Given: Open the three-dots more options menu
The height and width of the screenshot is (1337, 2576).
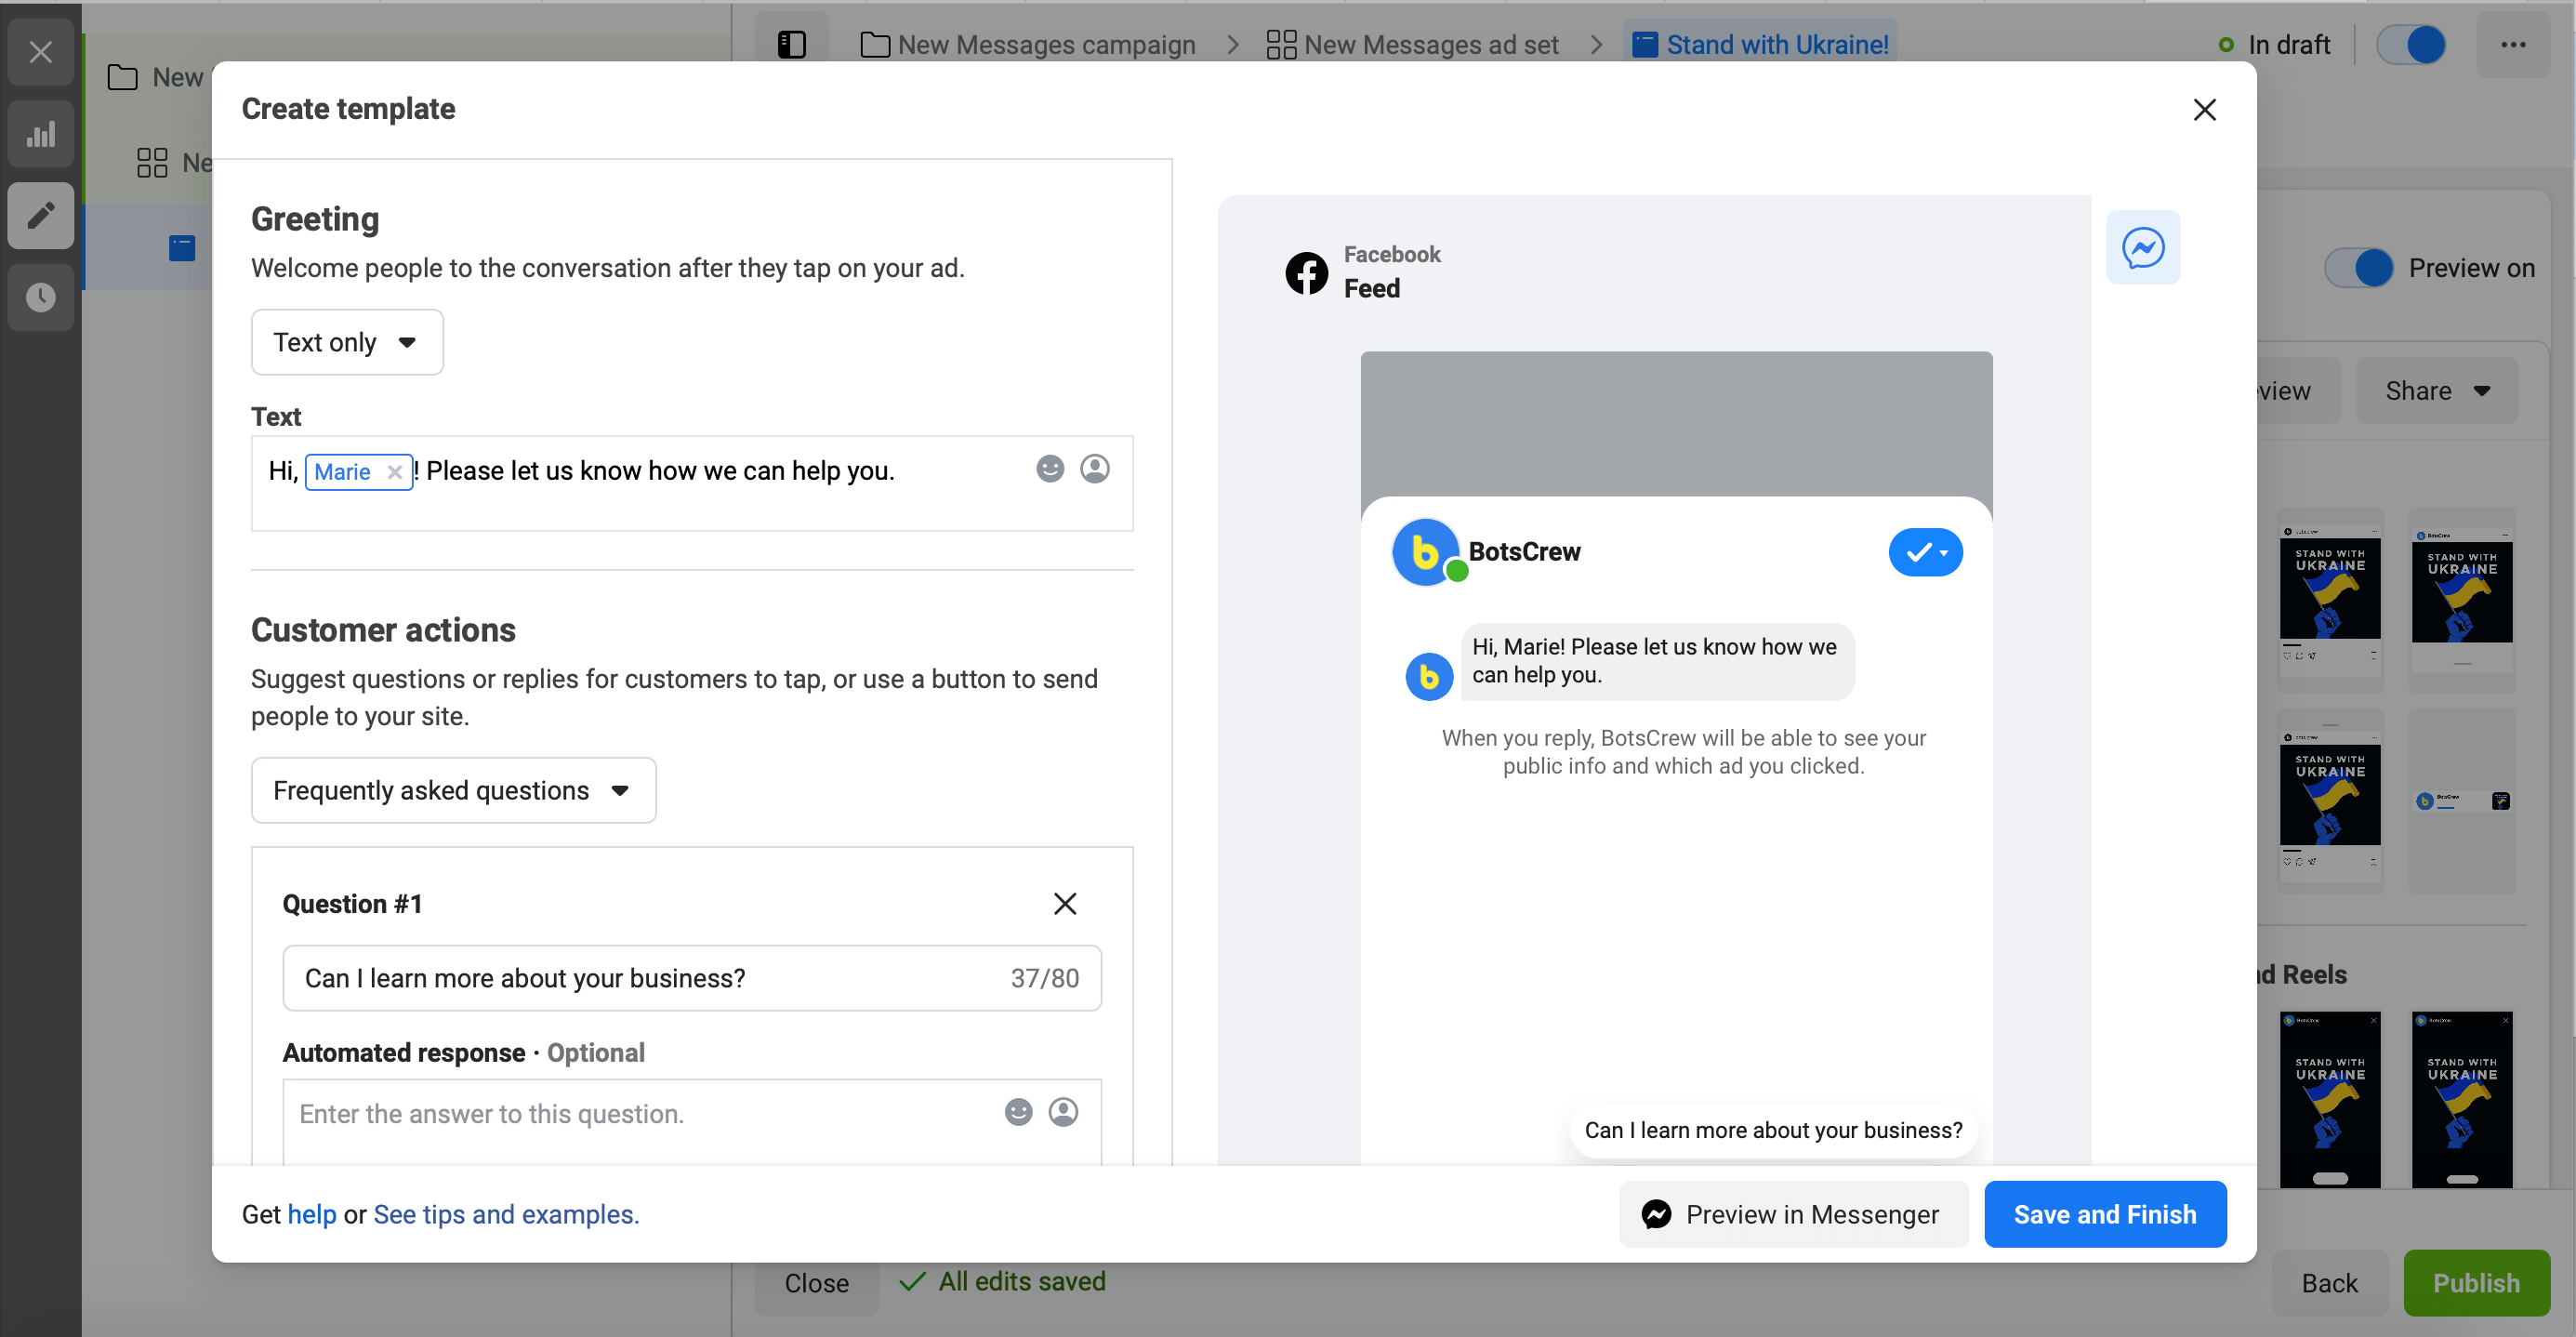Looking at the screenshot, I should (x=2512, y=45).
